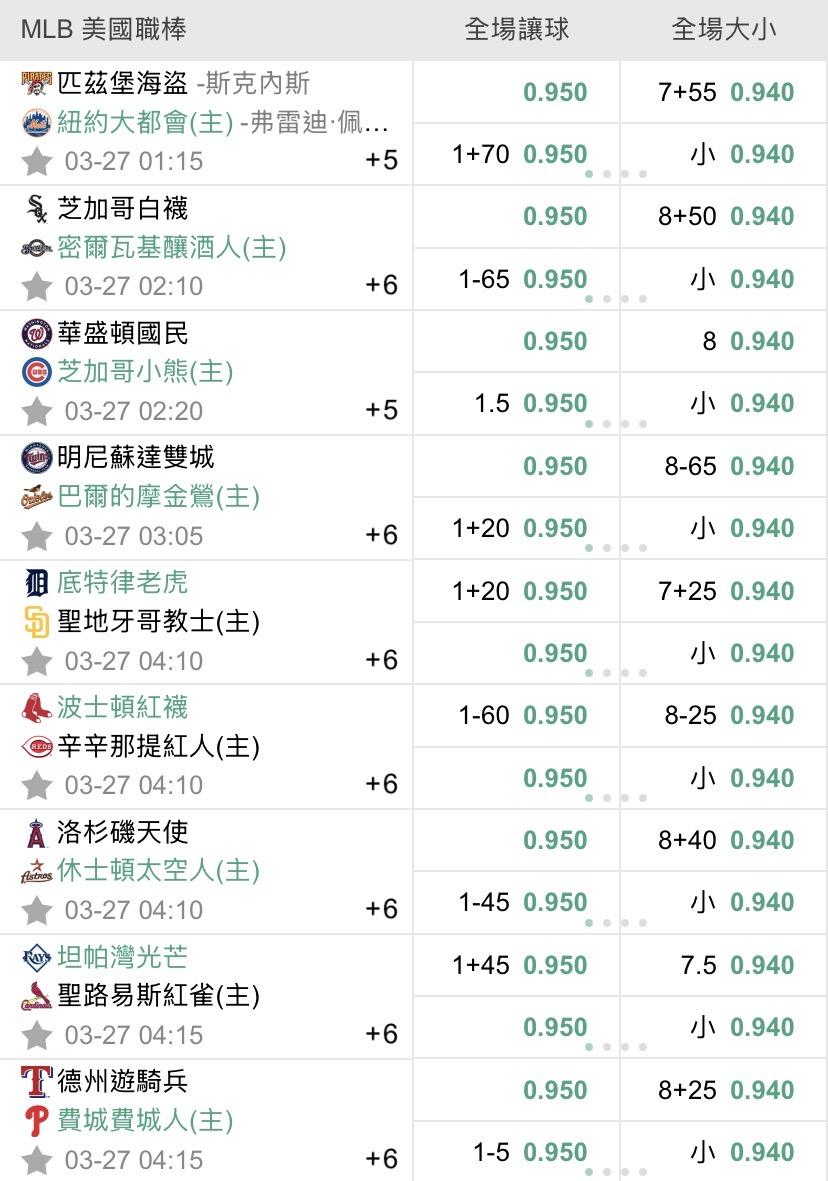Click the Texas Rangers logo
828x1181 pixels.
pos(35,1081)
